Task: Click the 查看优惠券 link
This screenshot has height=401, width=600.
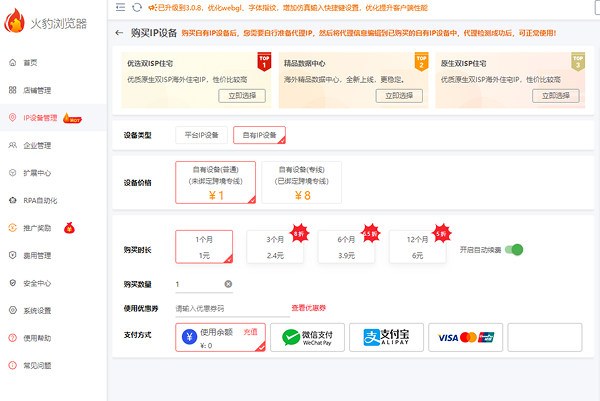Action: click(x=308, y=308)
